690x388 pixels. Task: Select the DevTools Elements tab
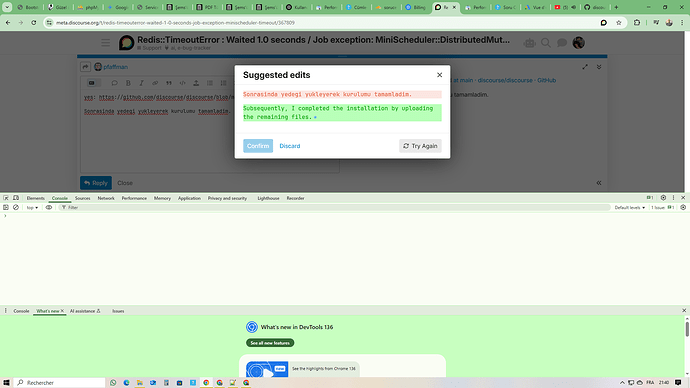(x=35, y=198)
